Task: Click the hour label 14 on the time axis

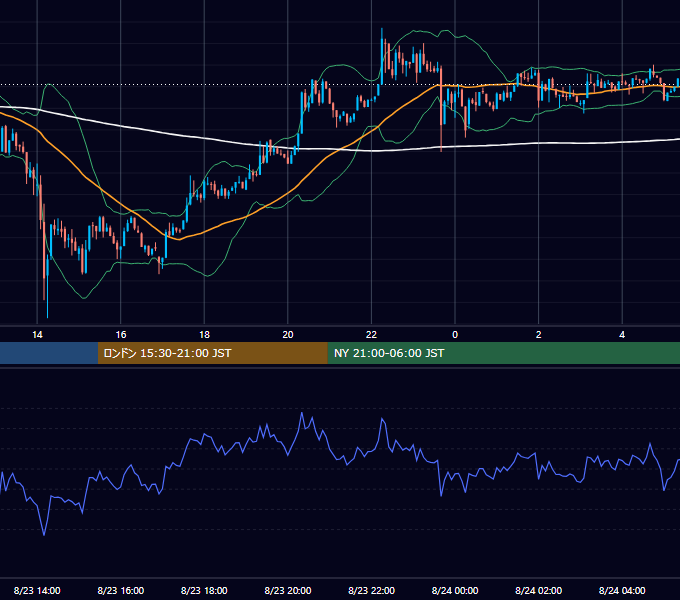Action: point(37,335)
